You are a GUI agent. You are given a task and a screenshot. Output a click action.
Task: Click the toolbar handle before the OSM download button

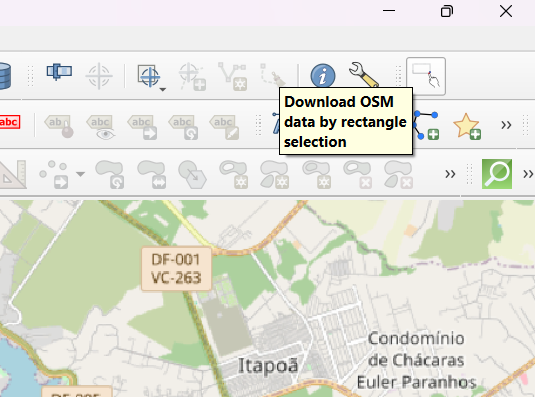(x=398, y=76)
